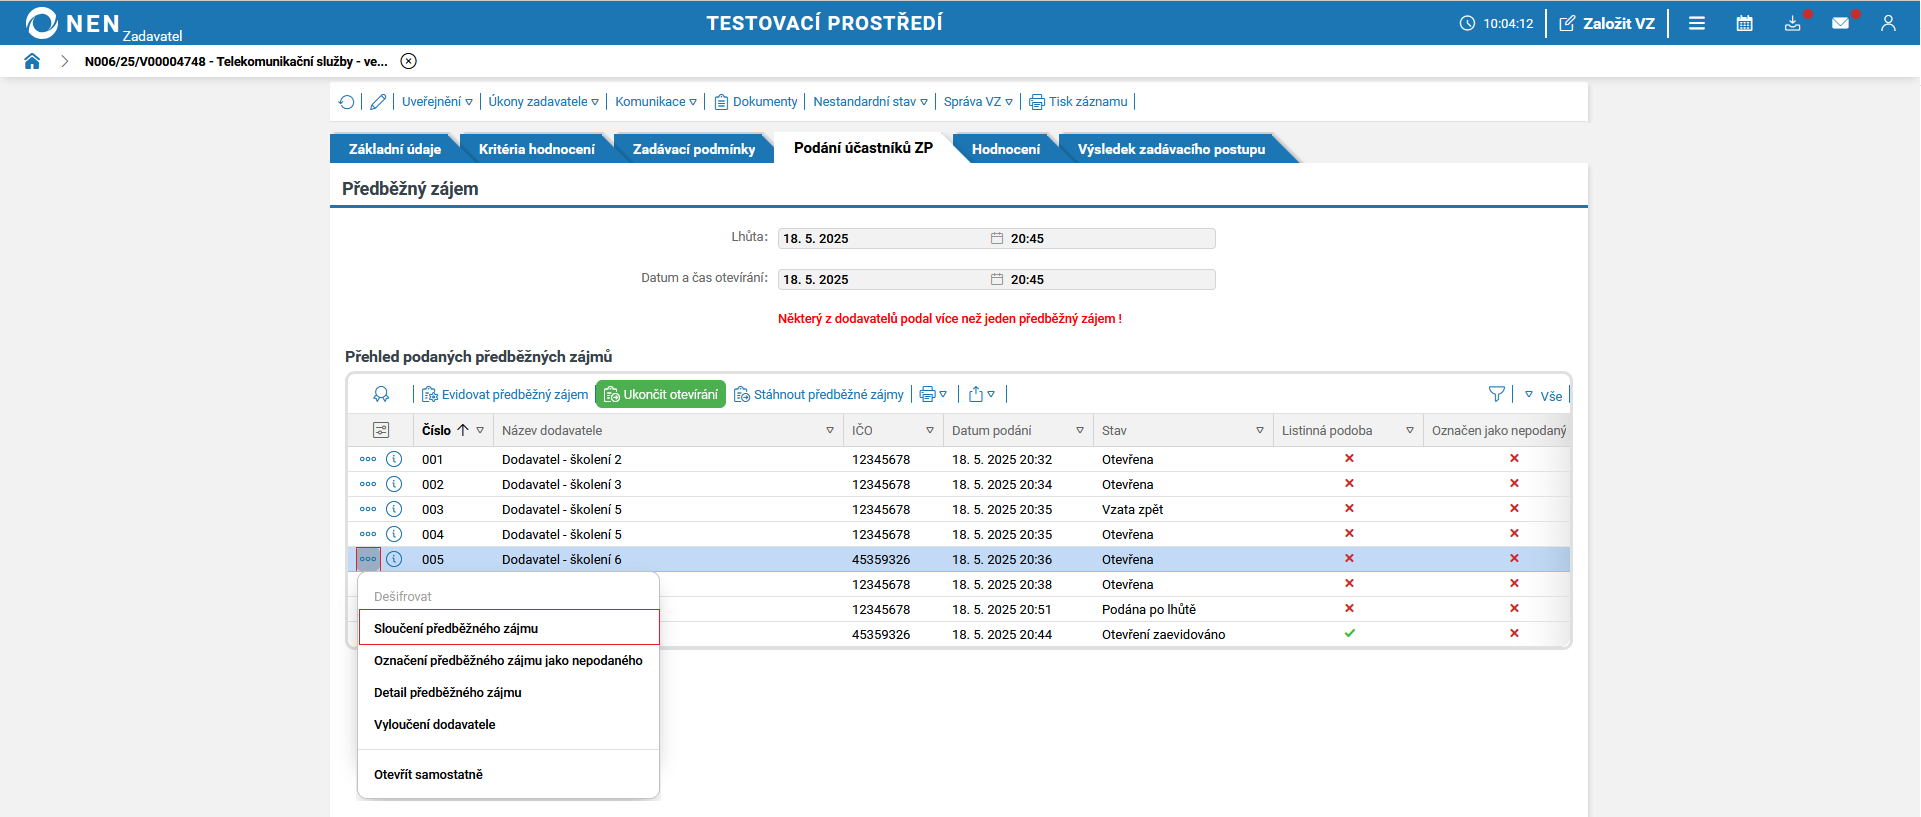The width and height of the screenshot is (1921, 817).
Task: Expand the Uveřejnění dropdown menu
Action: (437, 102)
